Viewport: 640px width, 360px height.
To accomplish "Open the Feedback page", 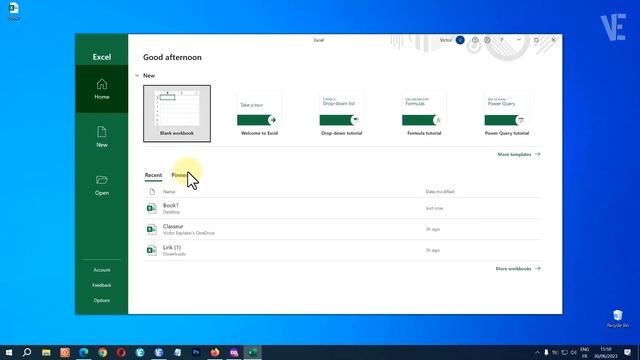I will pos(102,285).
